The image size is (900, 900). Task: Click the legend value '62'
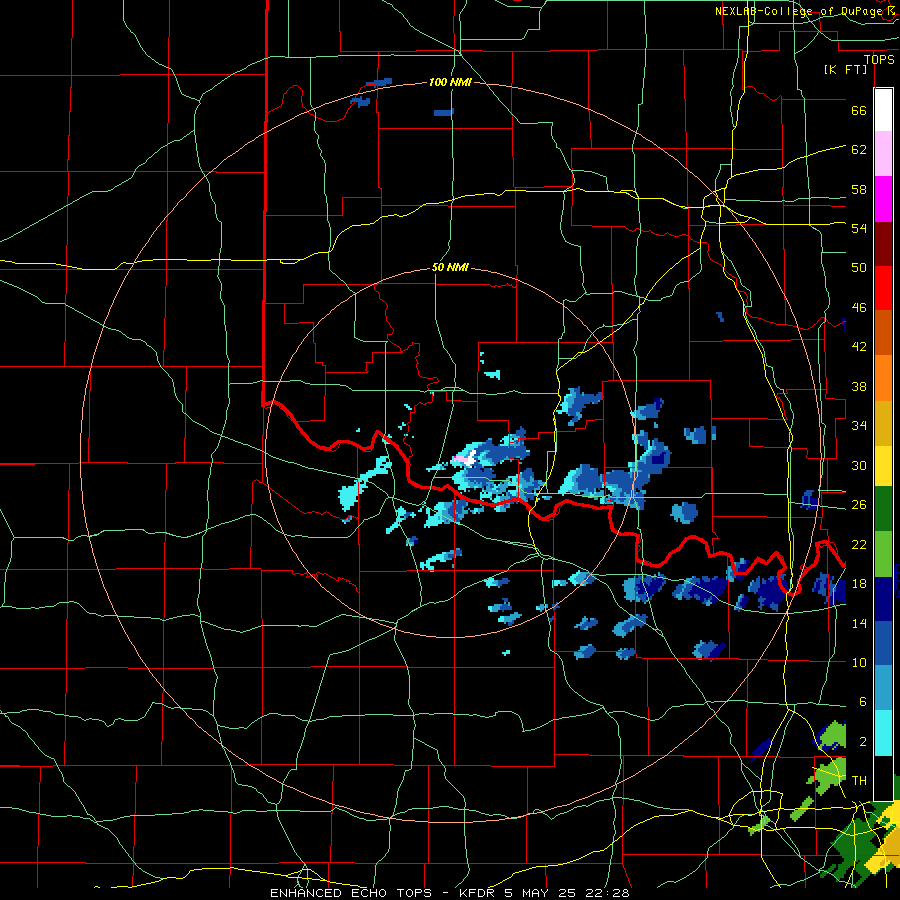coord(859,150)
